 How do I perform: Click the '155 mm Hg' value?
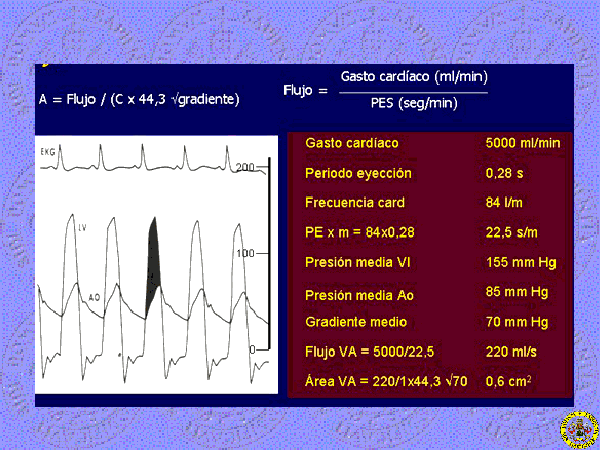521,262
